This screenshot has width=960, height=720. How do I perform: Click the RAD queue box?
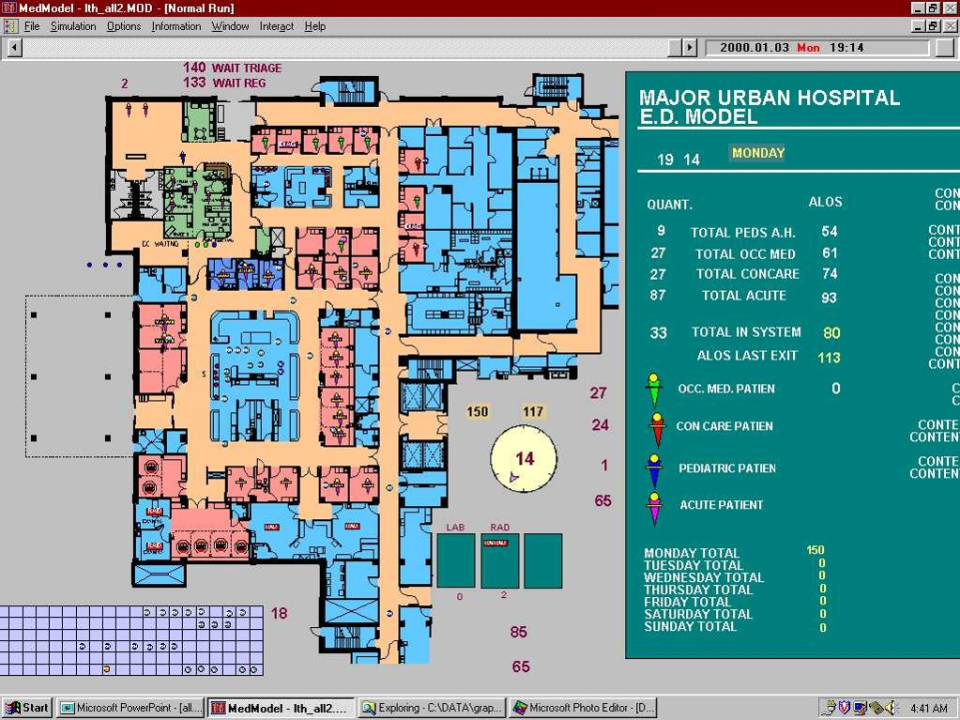[500, 560]
